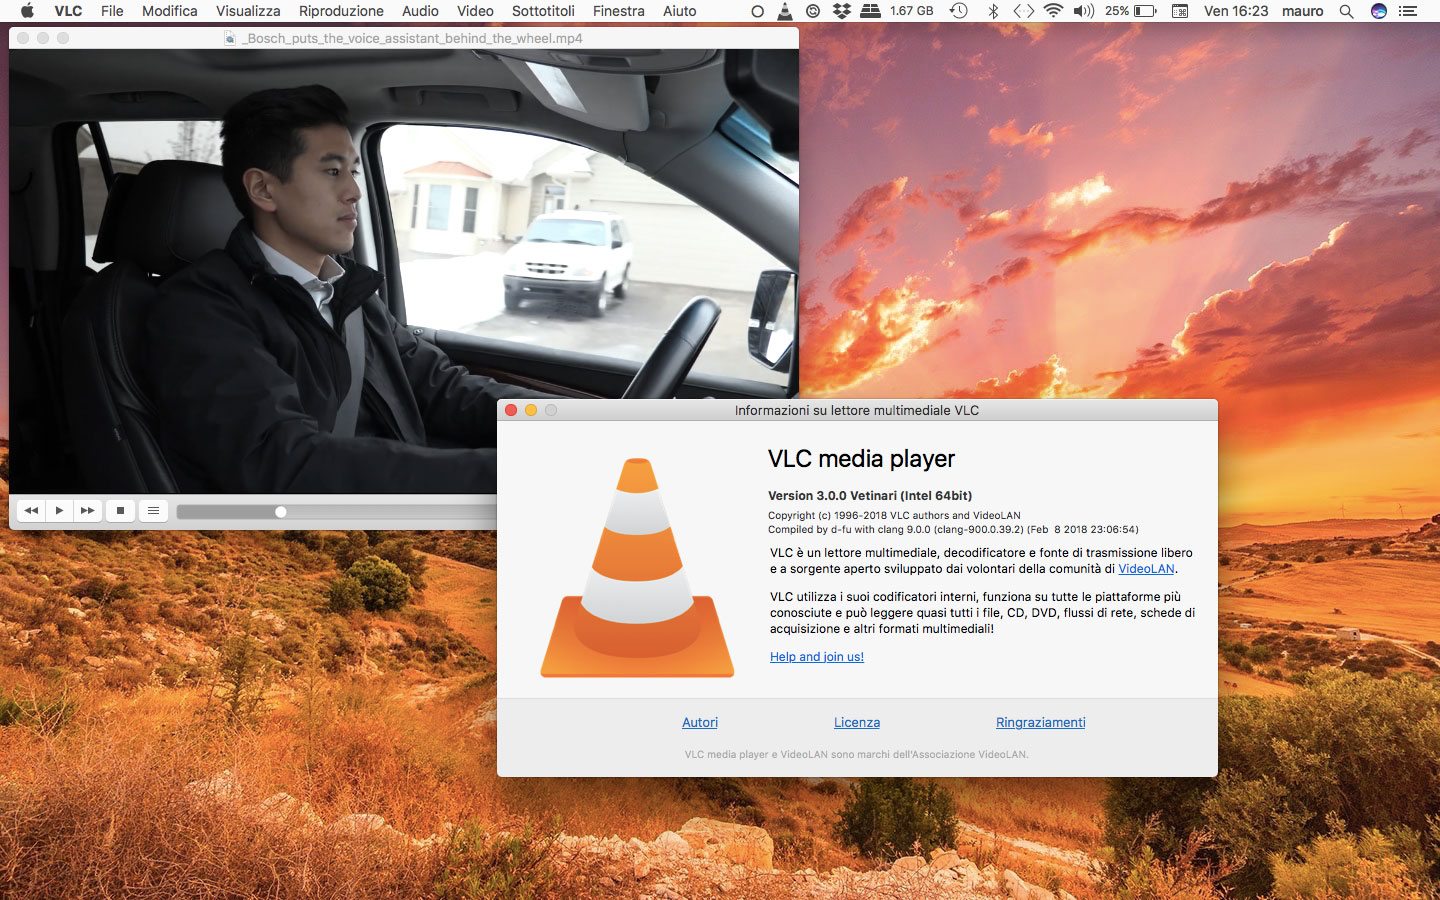Screen dimensions: 1440x900
Task: Click the video file icon in title bar
Action: pos(230,38)
